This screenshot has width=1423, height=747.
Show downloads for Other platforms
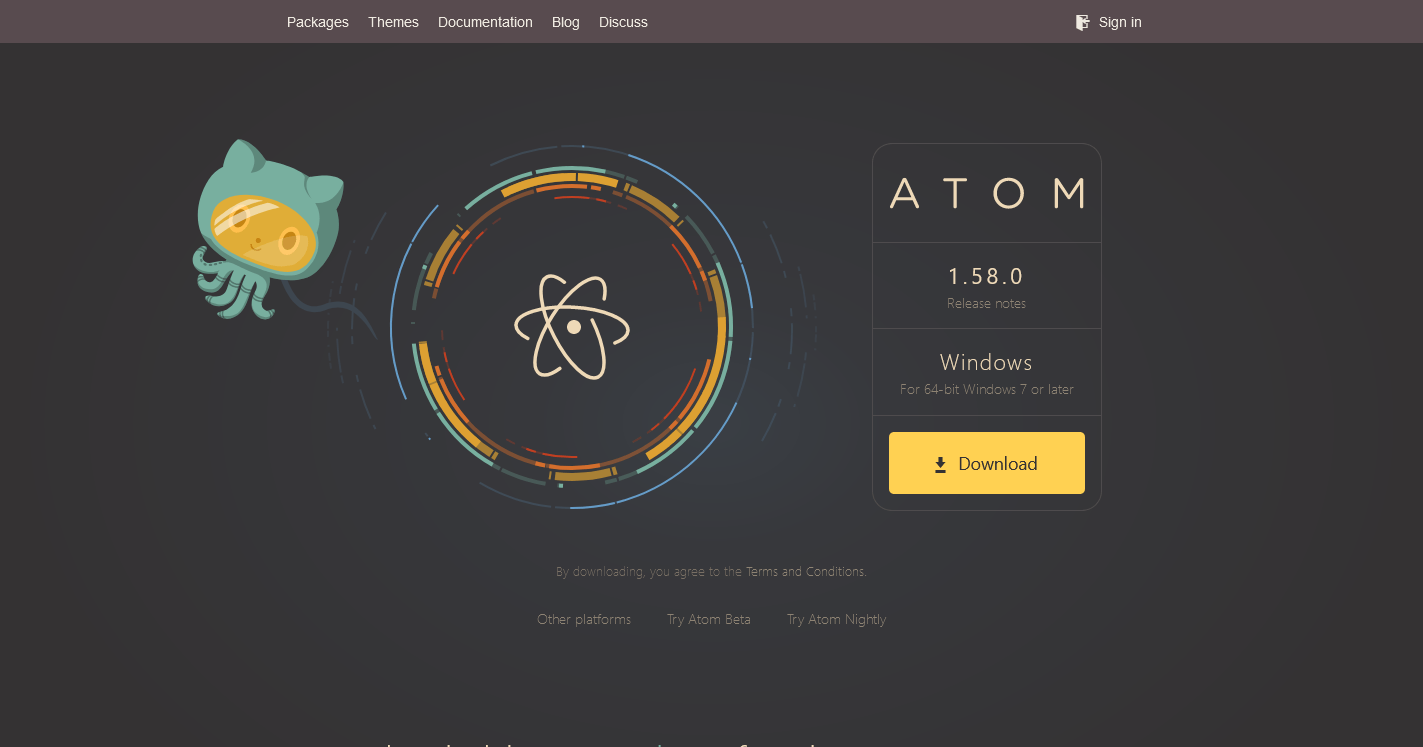coord(584,619)
